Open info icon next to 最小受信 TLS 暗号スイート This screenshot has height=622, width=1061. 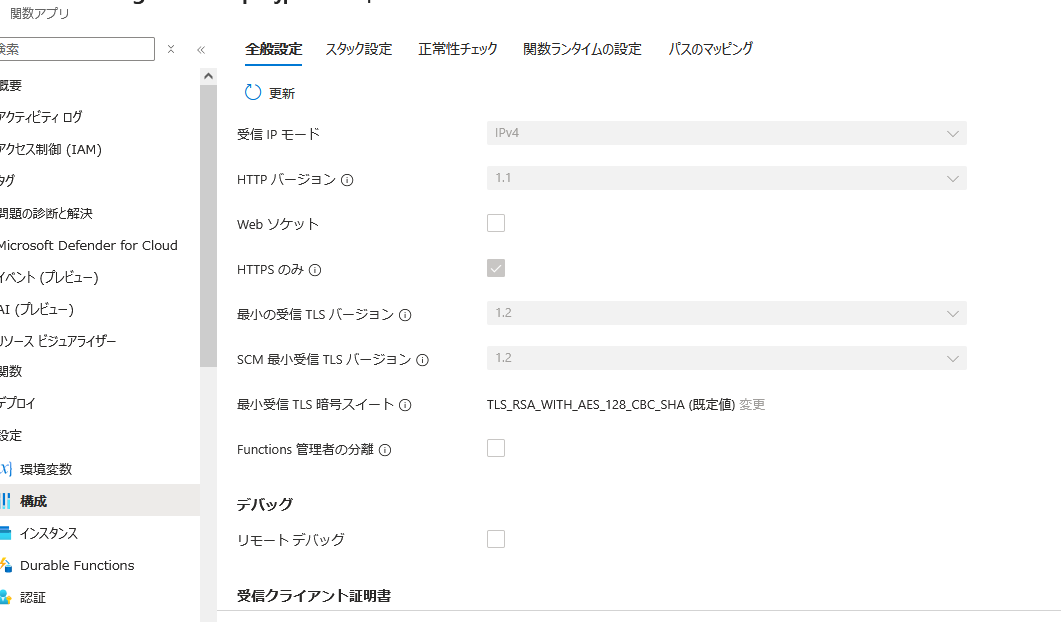[405, 405]
